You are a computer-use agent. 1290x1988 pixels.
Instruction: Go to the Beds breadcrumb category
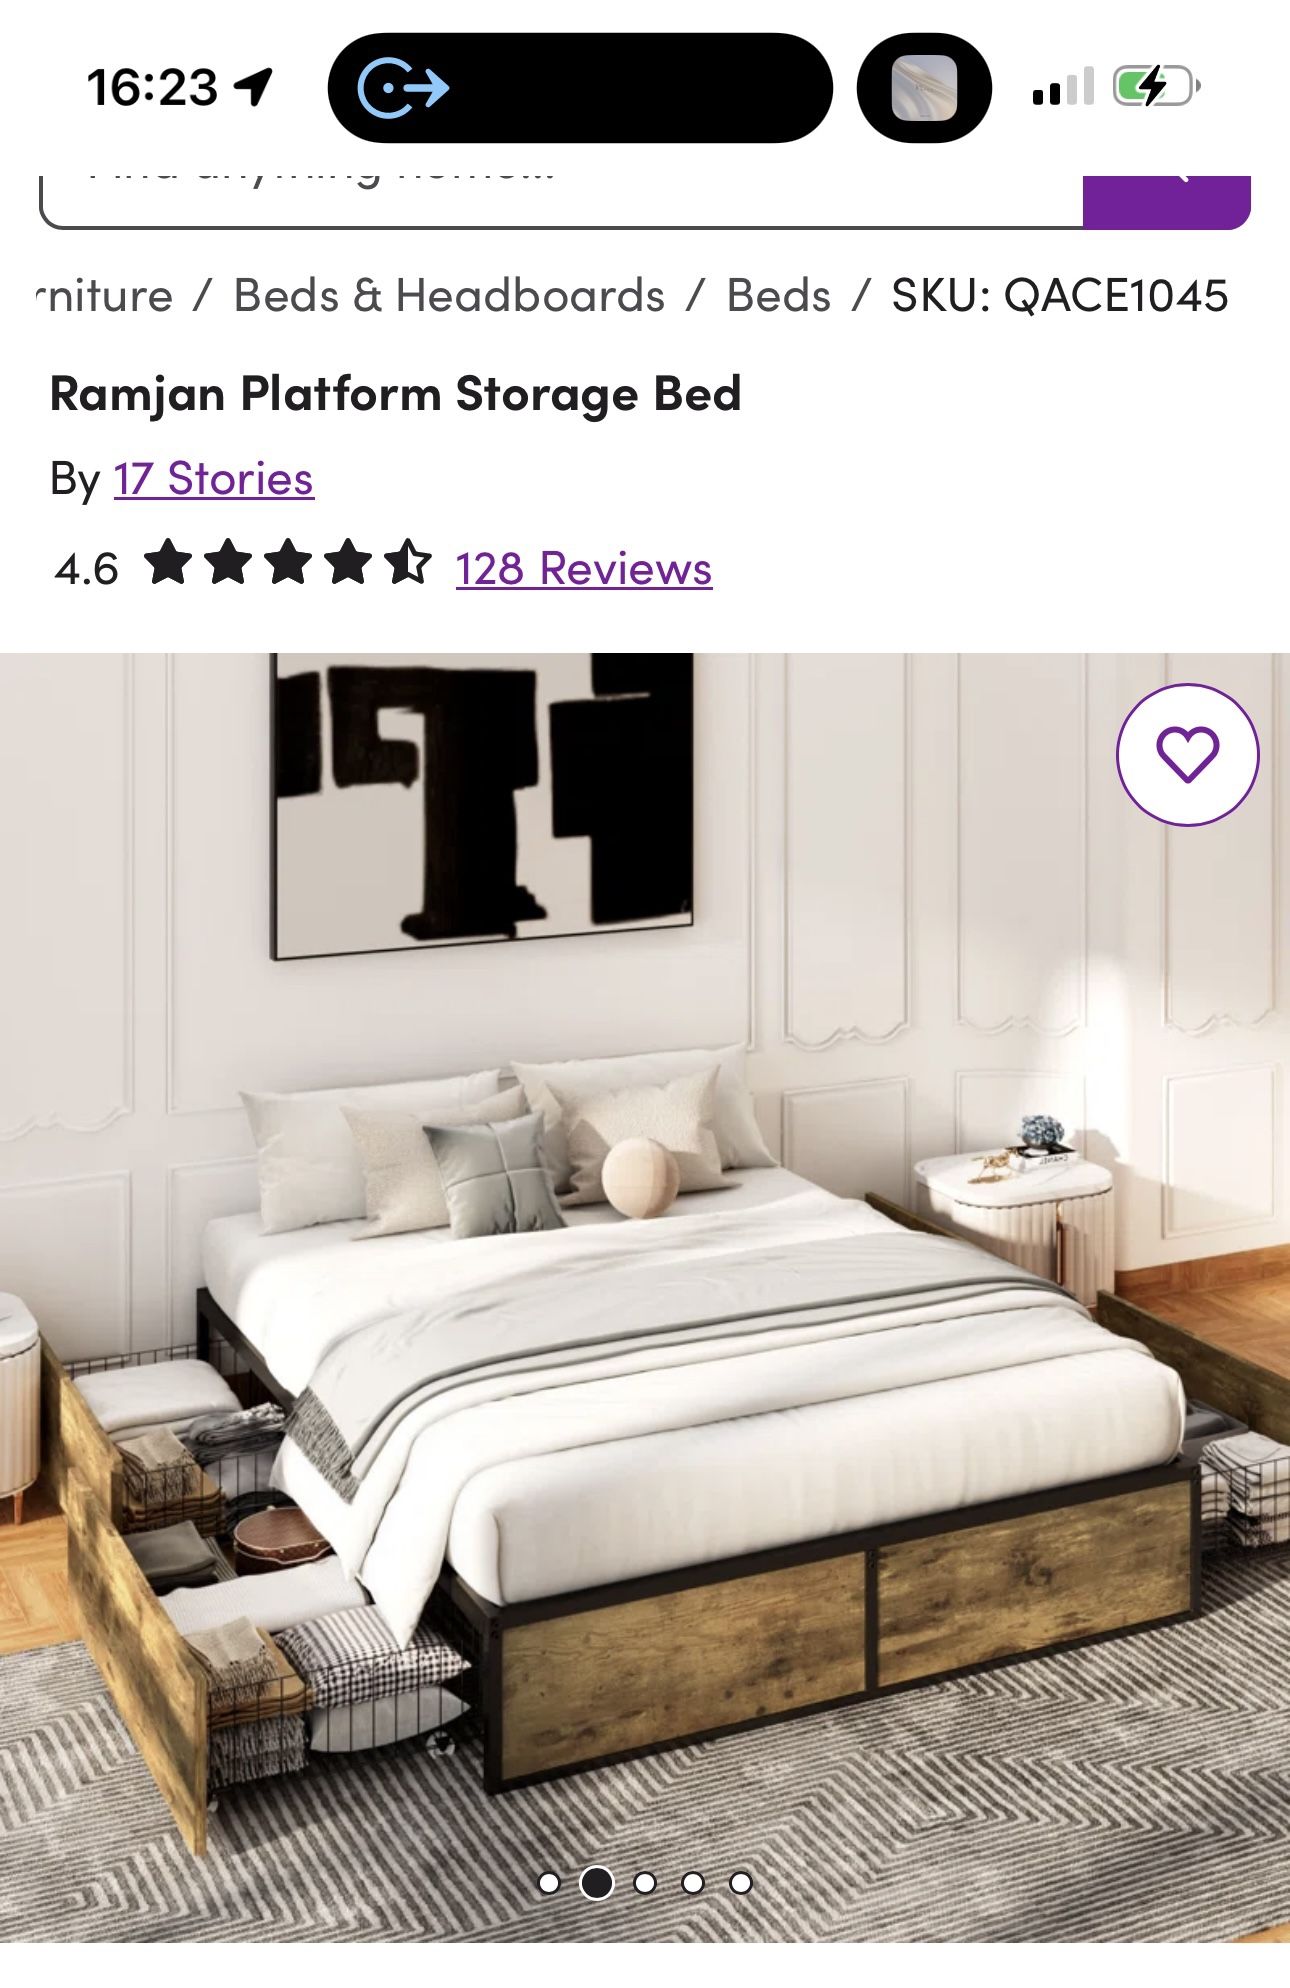[x=779, y=296]
